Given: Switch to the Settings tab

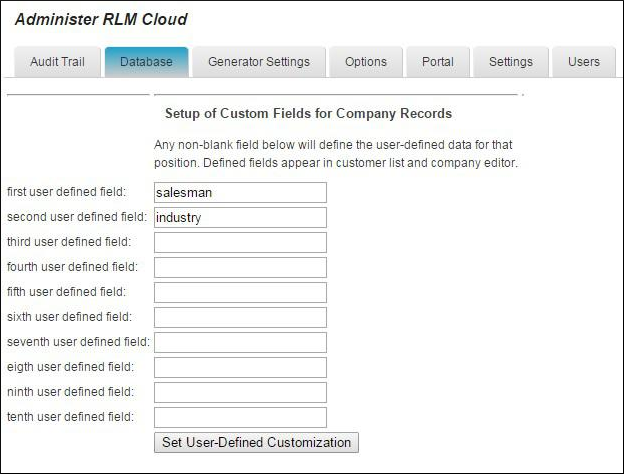Looking at the screenshot, I should click(511, 62).
